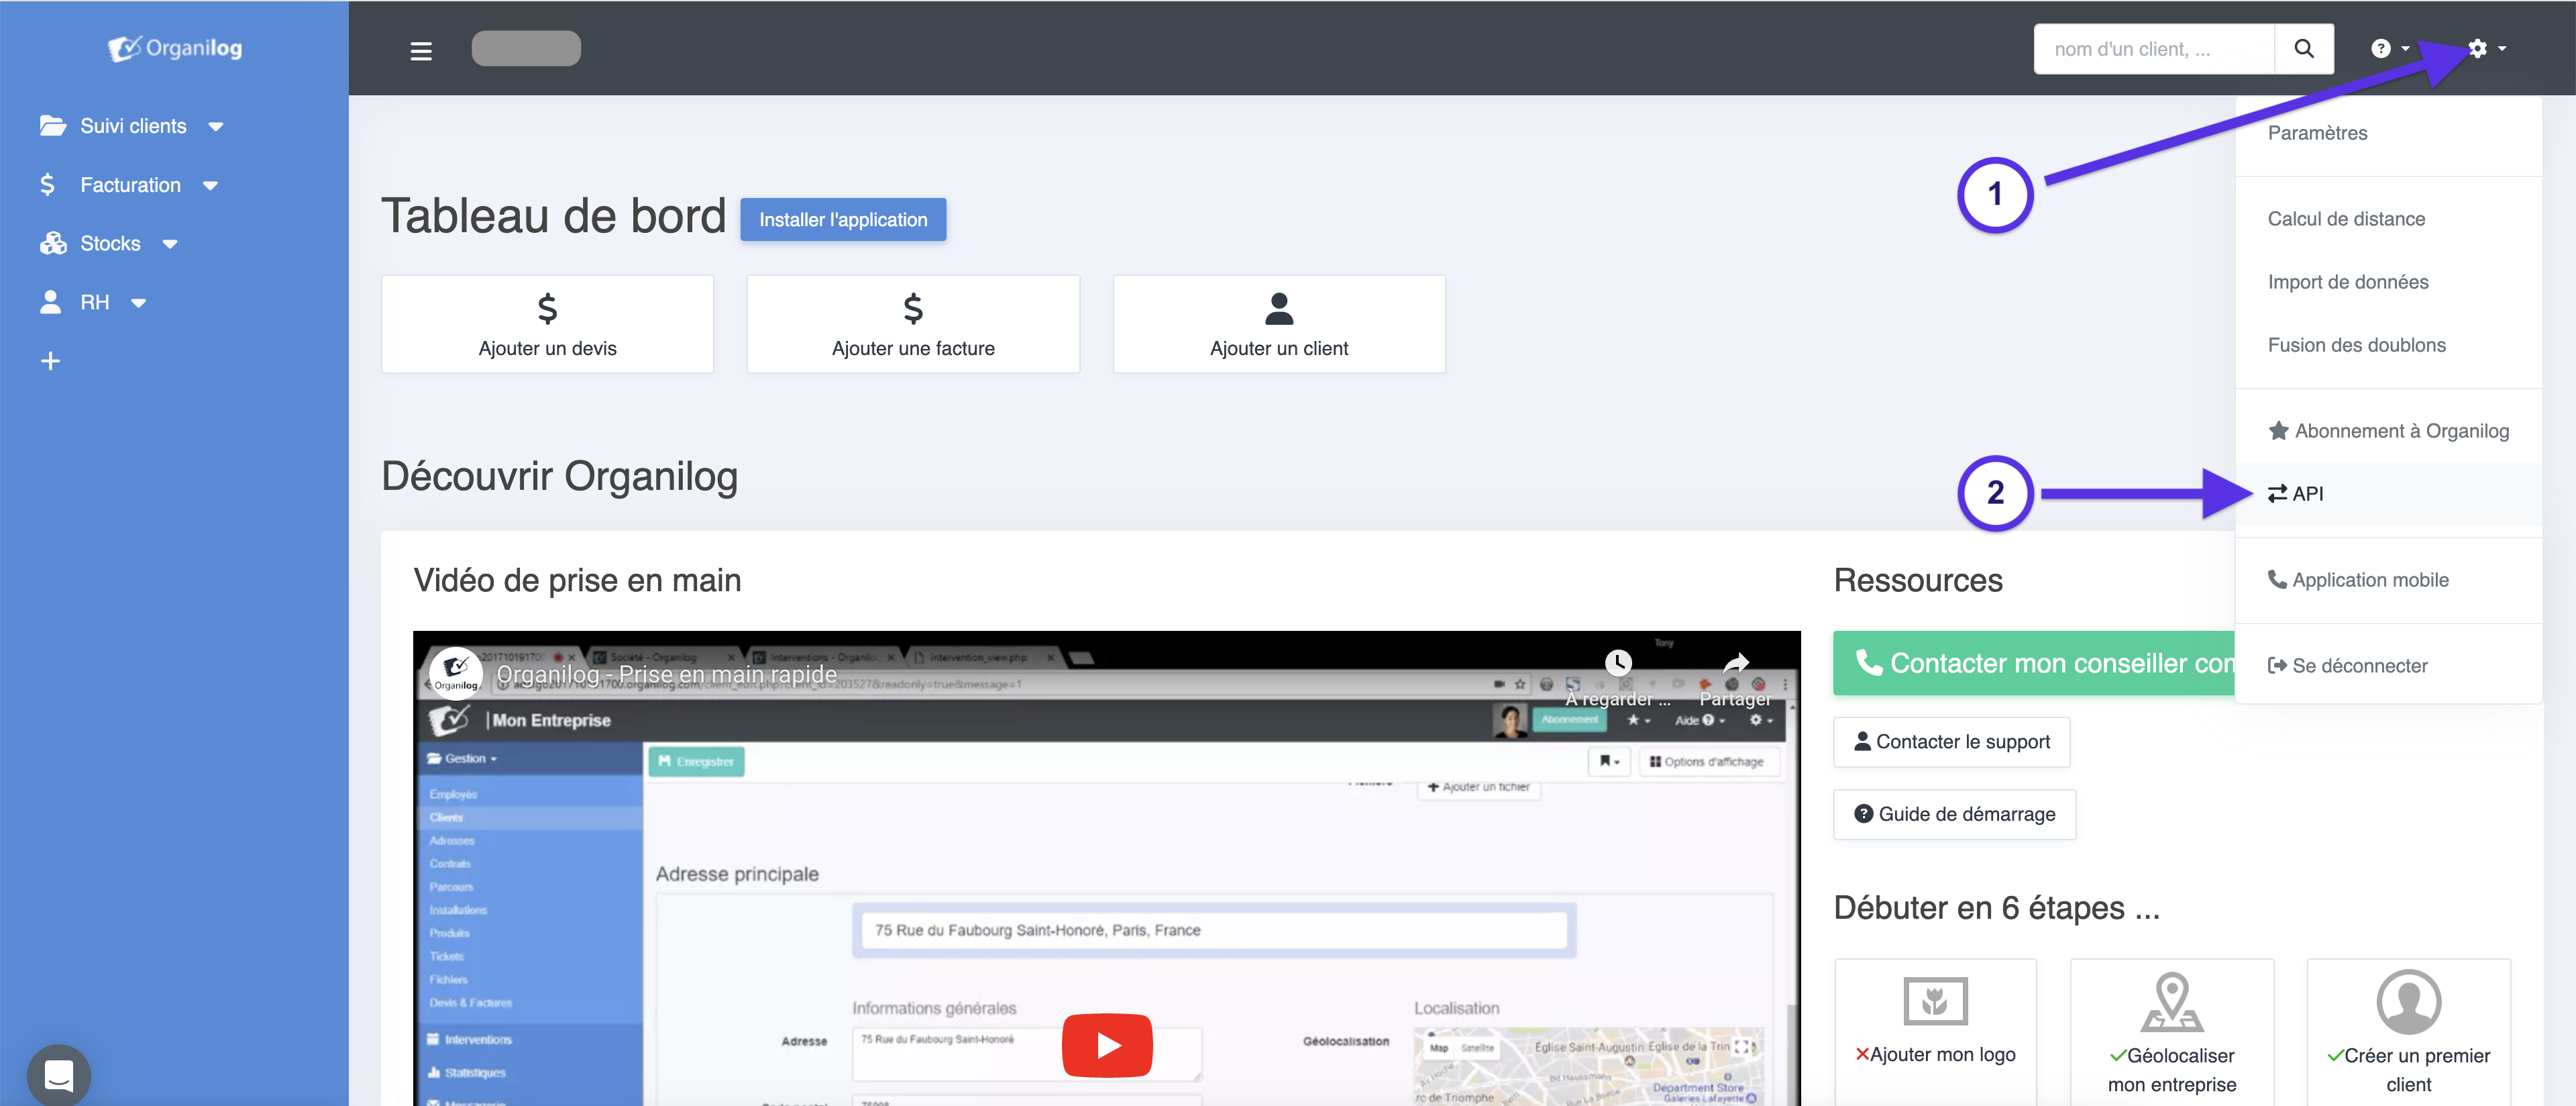Open the chat widget bubble
The width and height of the screenshot is (2576, 1106).
click(x=59, y=1075)
